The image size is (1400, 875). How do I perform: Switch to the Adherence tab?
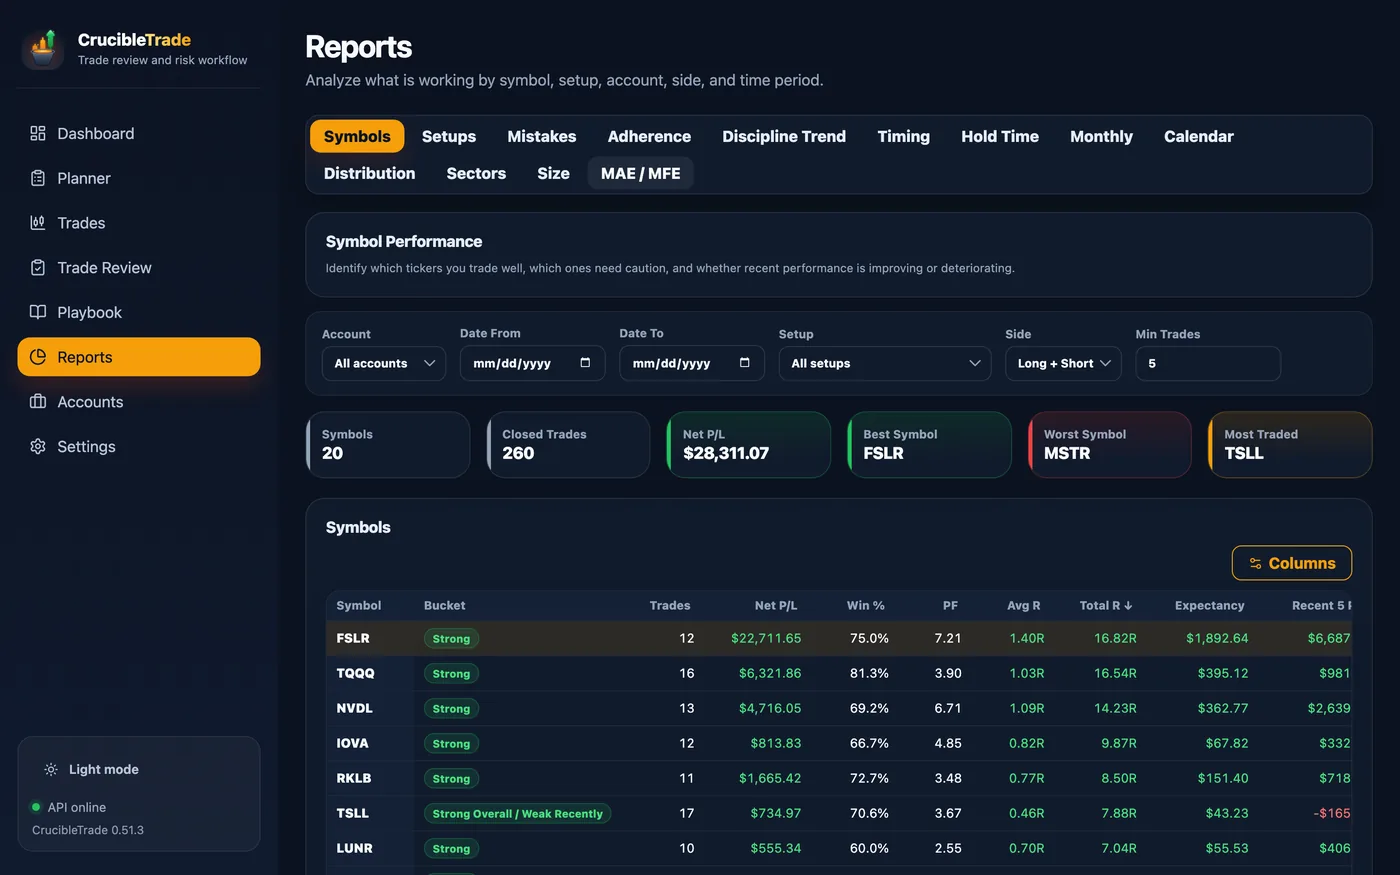pyautogui.click(x=649, y=136)
